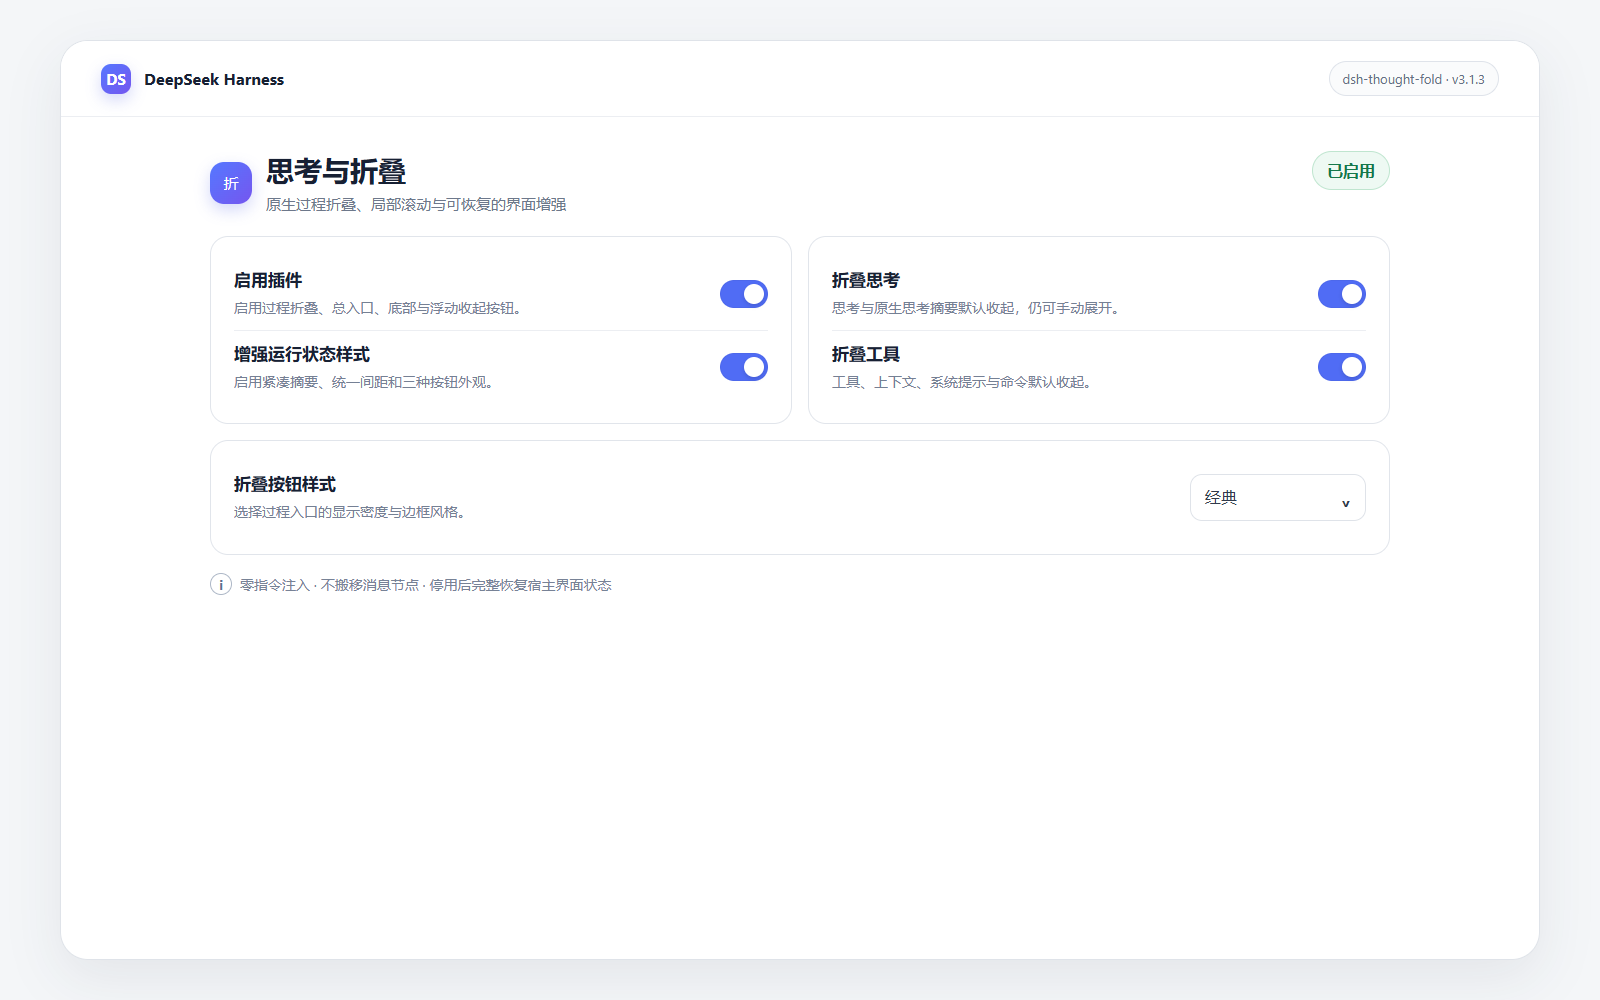
Task: Click the purple 折 plugin icon
Action: click(231, 183)
